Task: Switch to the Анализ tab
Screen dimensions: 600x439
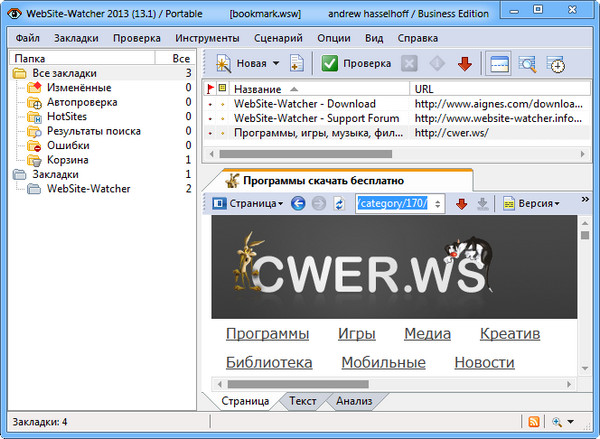Action: [x=354, y=401]
